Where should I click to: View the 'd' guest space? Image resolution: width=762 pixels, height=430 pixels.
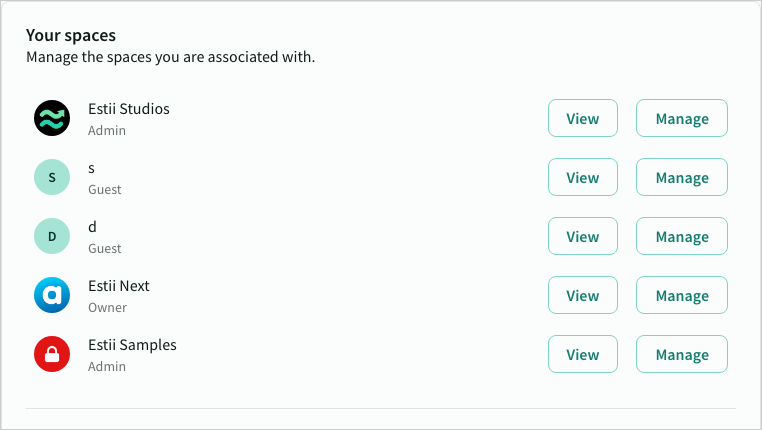[x=582, y=237]
